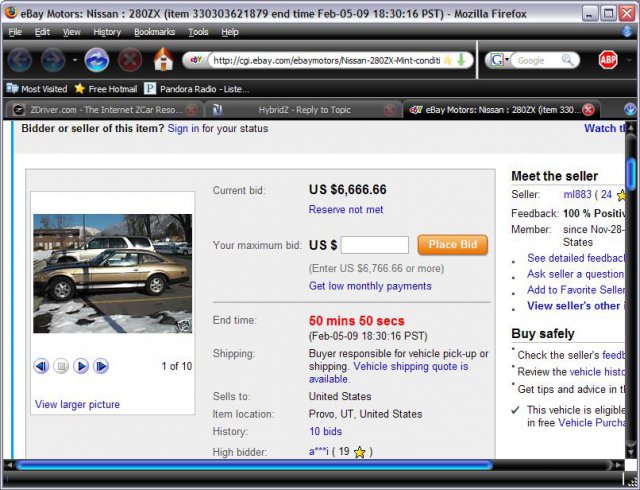Click the Google search magnifier icon
The image size is (640, 490).
(568, 60)
